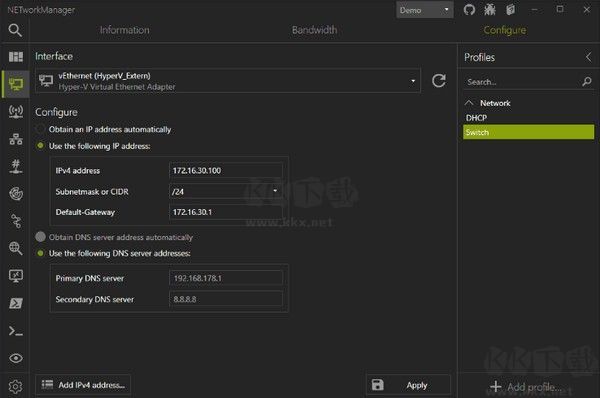The height and width of the screenshot is (398, 600).
Task: Open the WiFi antenna sidebar icon
Action: click(x=16, y=111)
